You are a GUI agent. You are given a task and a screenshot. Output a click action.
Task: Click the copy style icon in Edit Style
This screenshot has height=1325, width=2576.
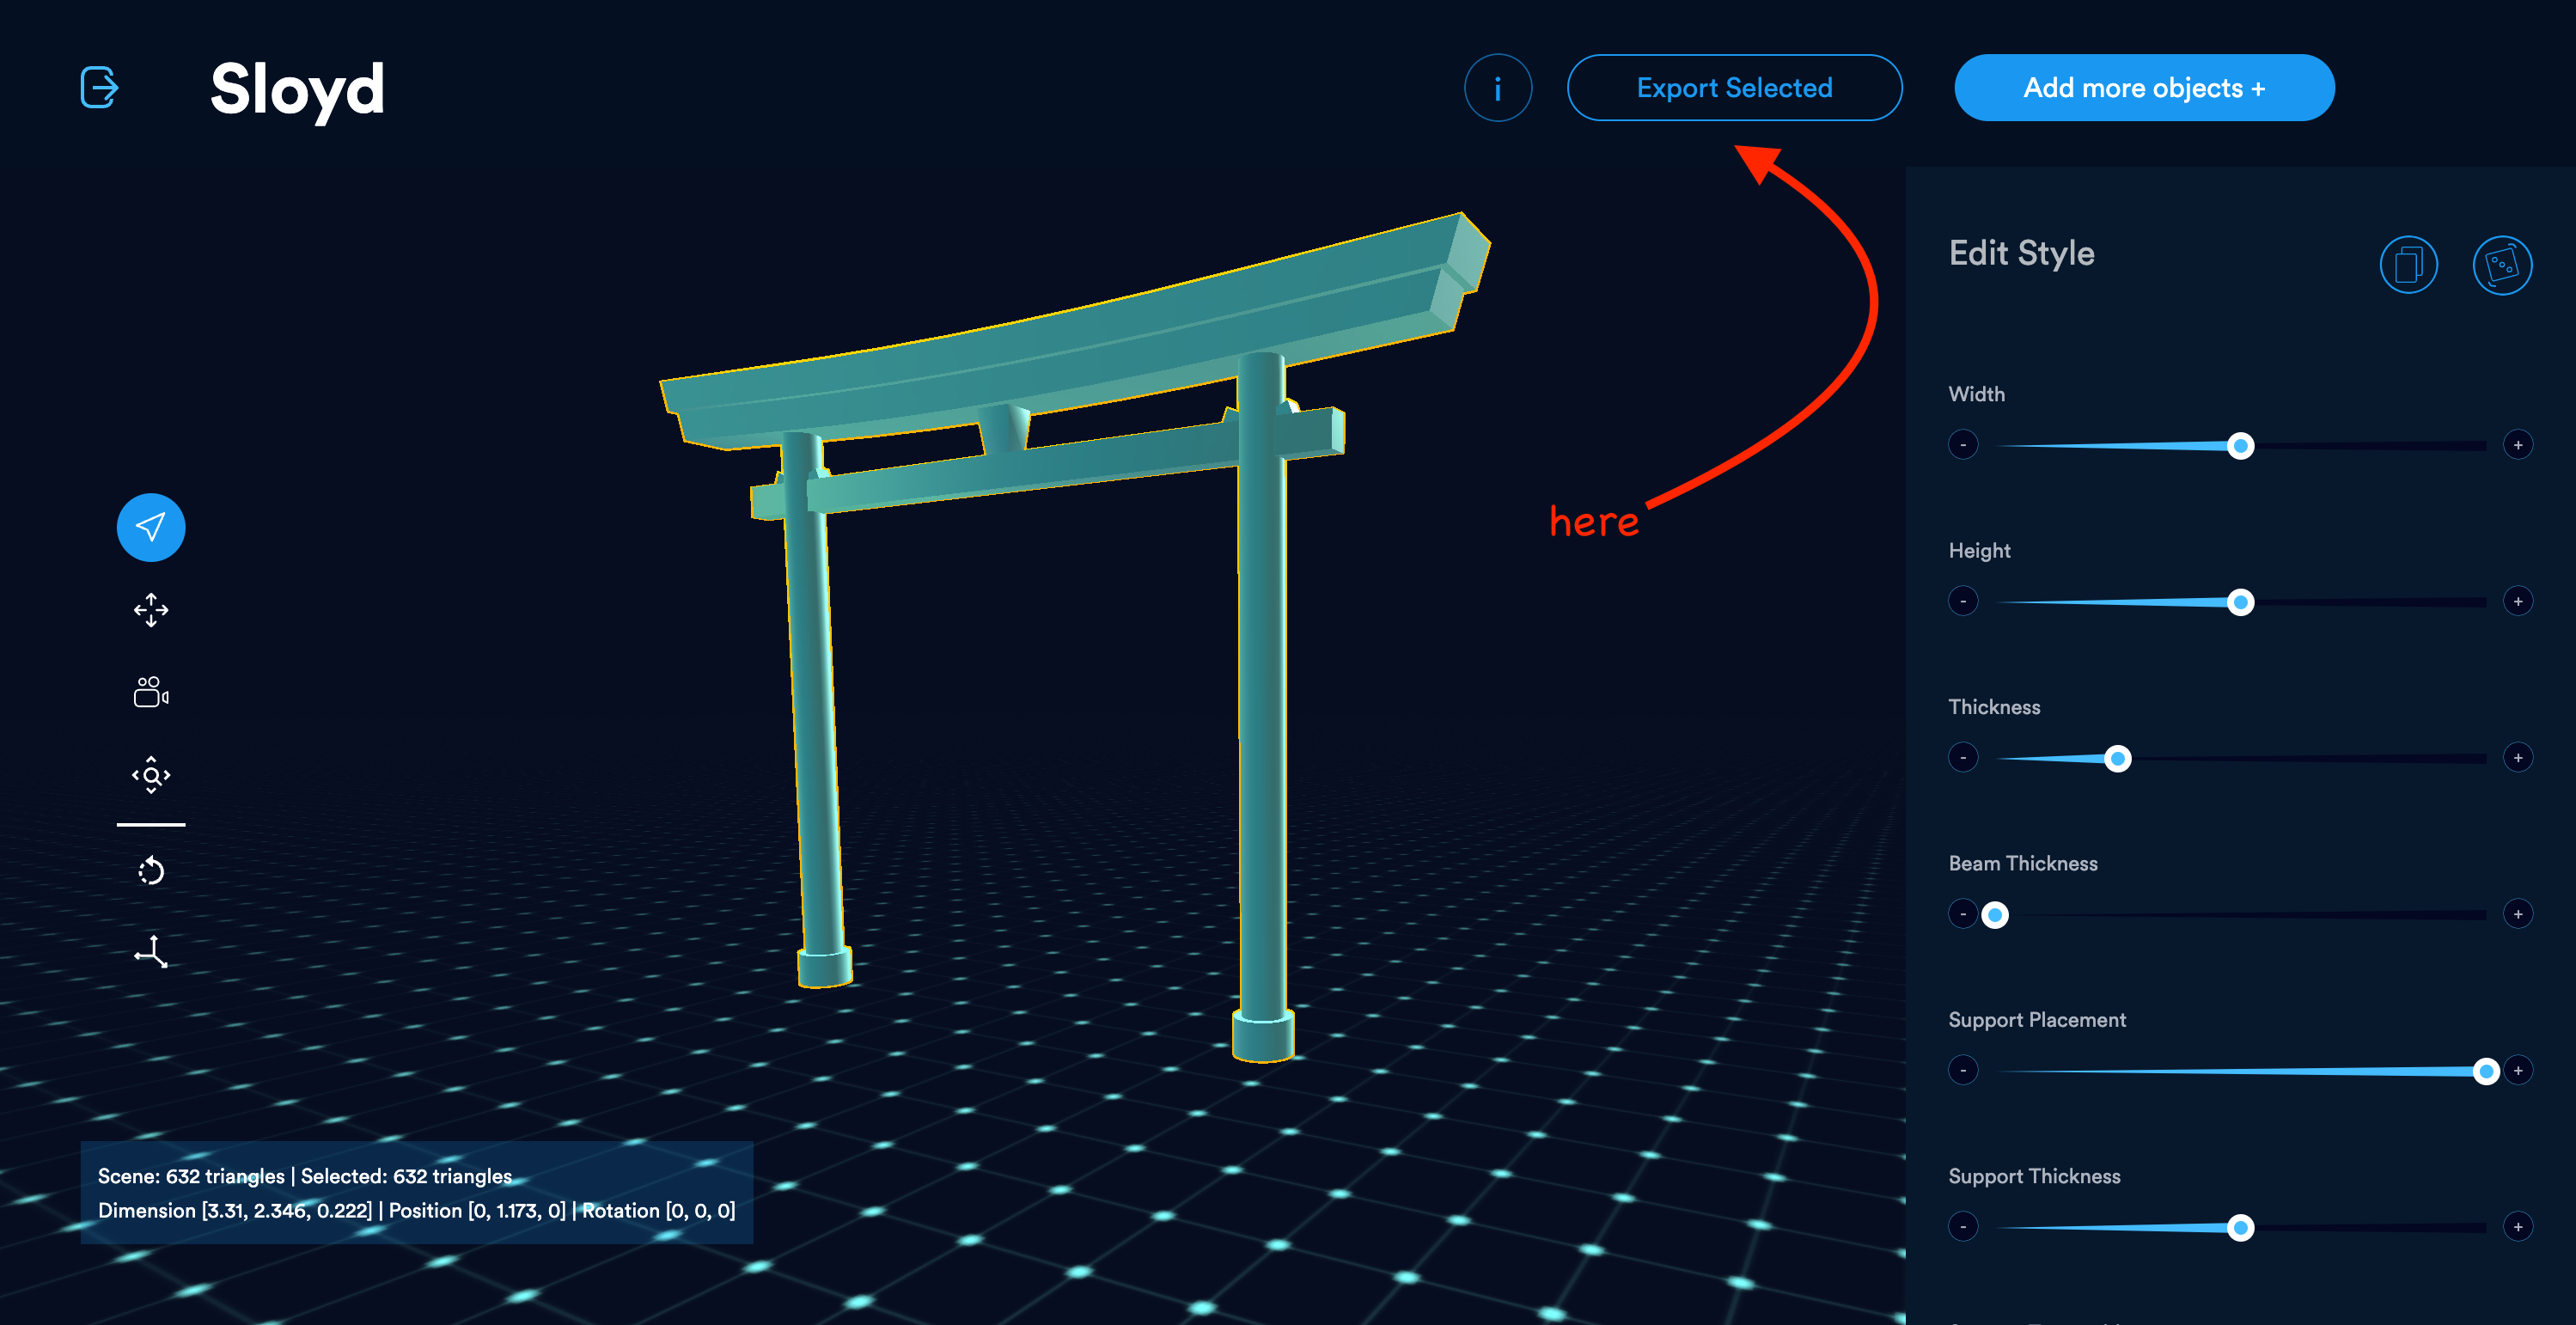pyautogui.click(x=2408, y=265)
